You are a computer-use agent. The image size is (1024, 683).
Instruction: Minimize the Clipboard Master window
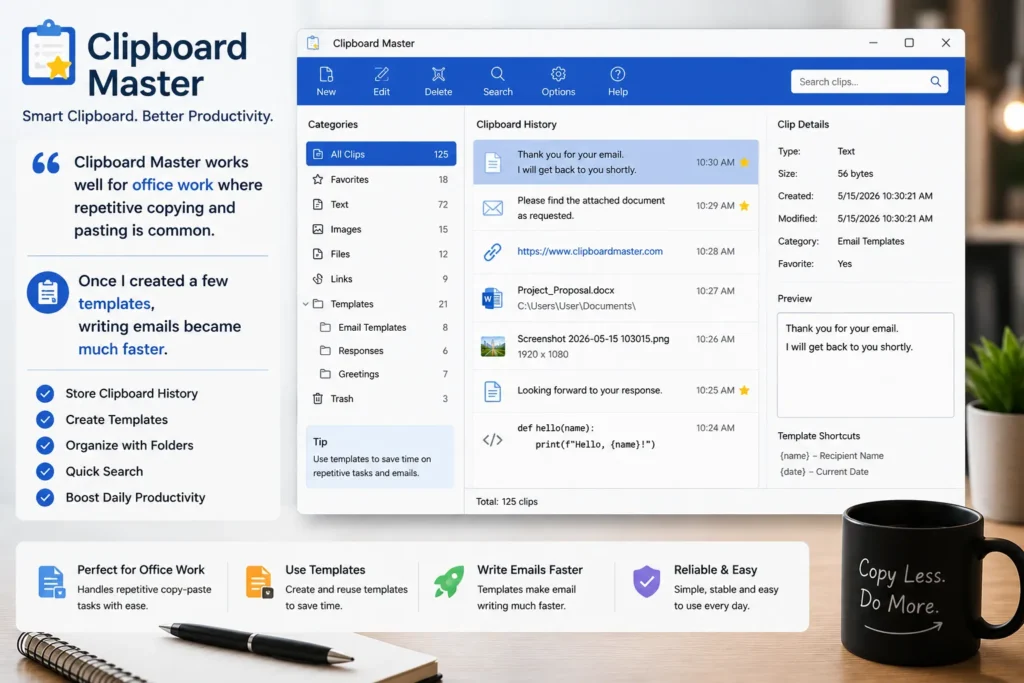873,42
